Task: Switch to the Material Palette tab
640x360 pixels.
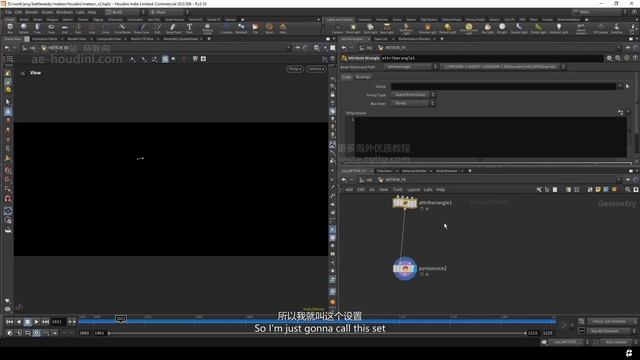Action: pos(414,171)
